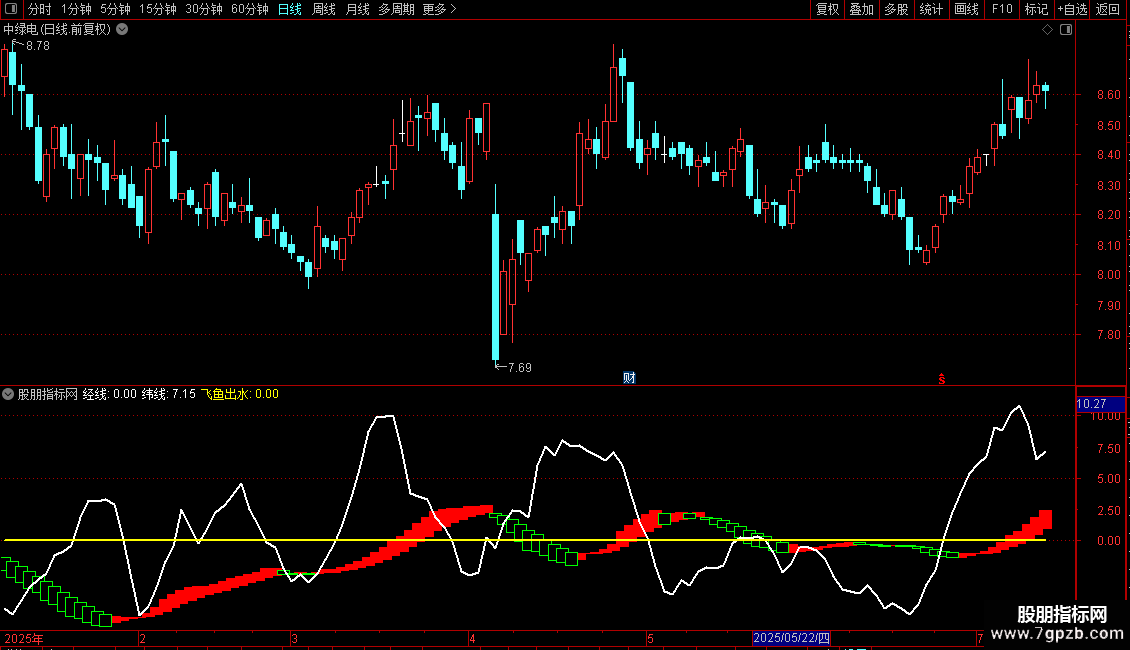
Task: Click the 8.60 price axis label
Action: click(1108, 95)
